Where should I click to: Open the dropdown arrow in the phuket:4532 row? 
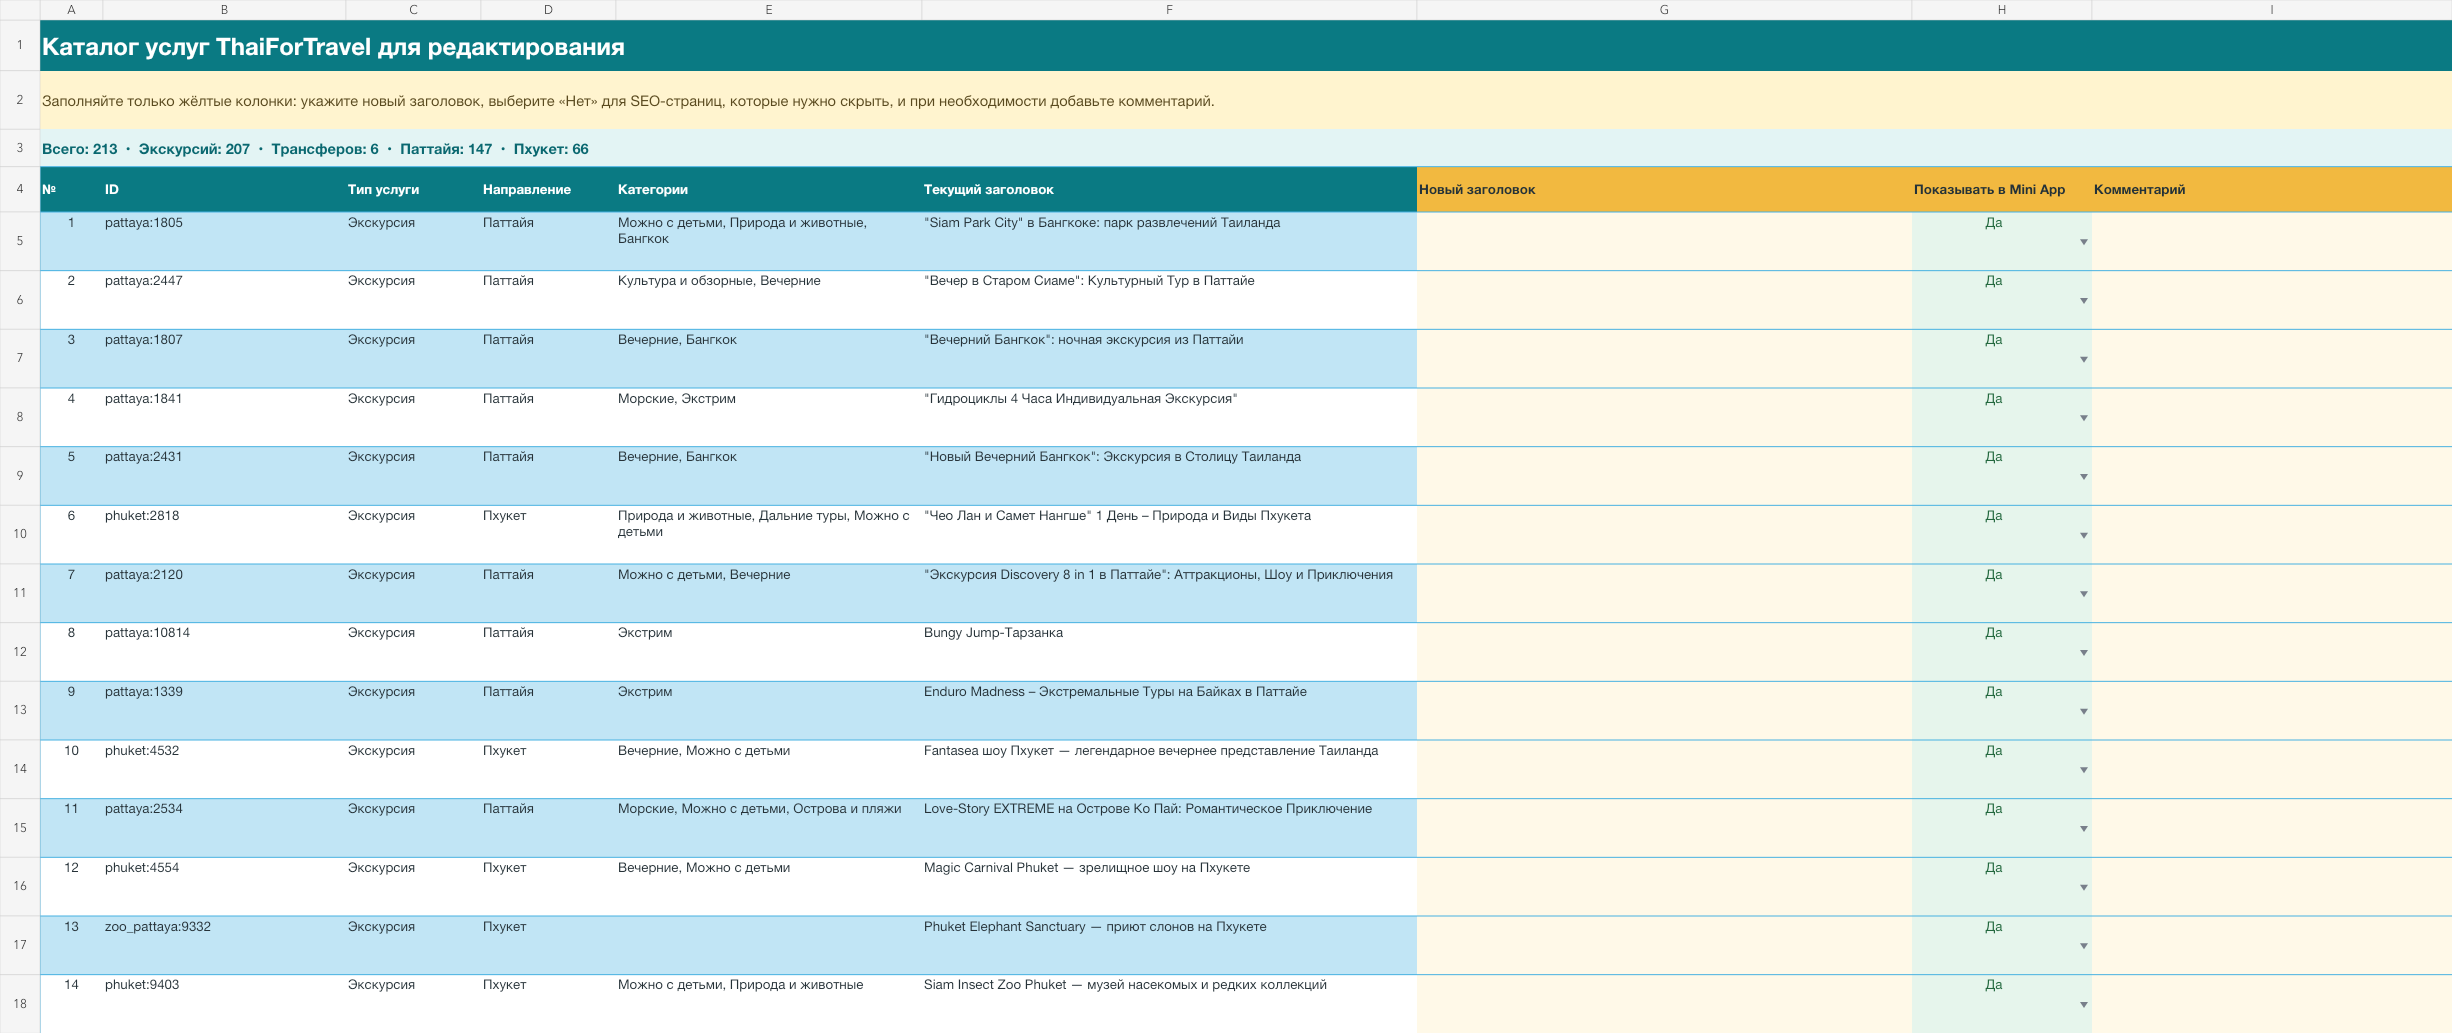pos(2083,770)
